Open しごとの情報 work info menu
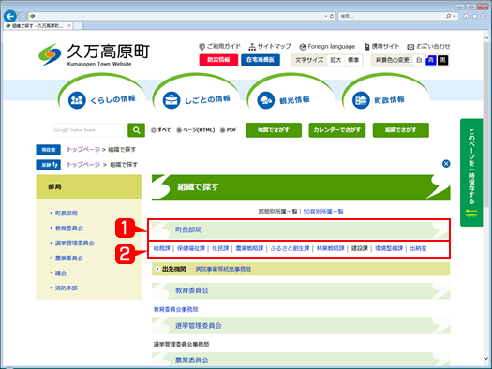Image resolution: width=492 pixels, height=369 pixels. coord(197,99)
